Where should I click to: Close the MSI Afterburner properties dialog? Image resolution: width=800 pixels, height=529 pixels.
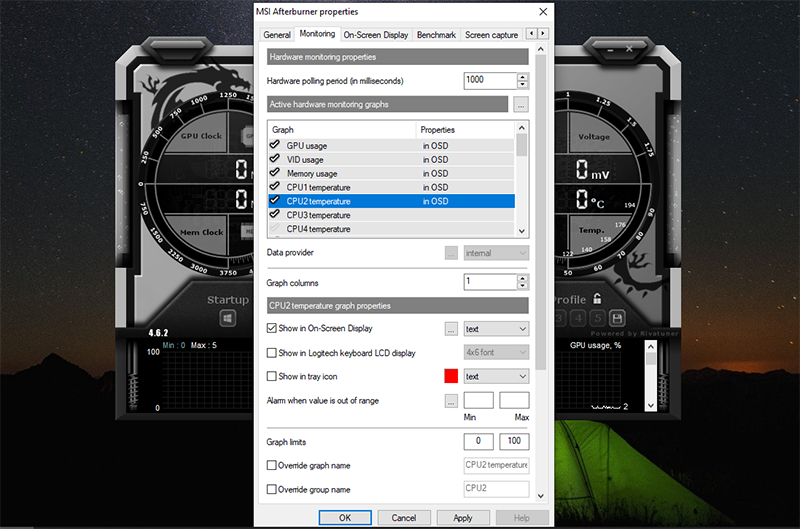543,12
